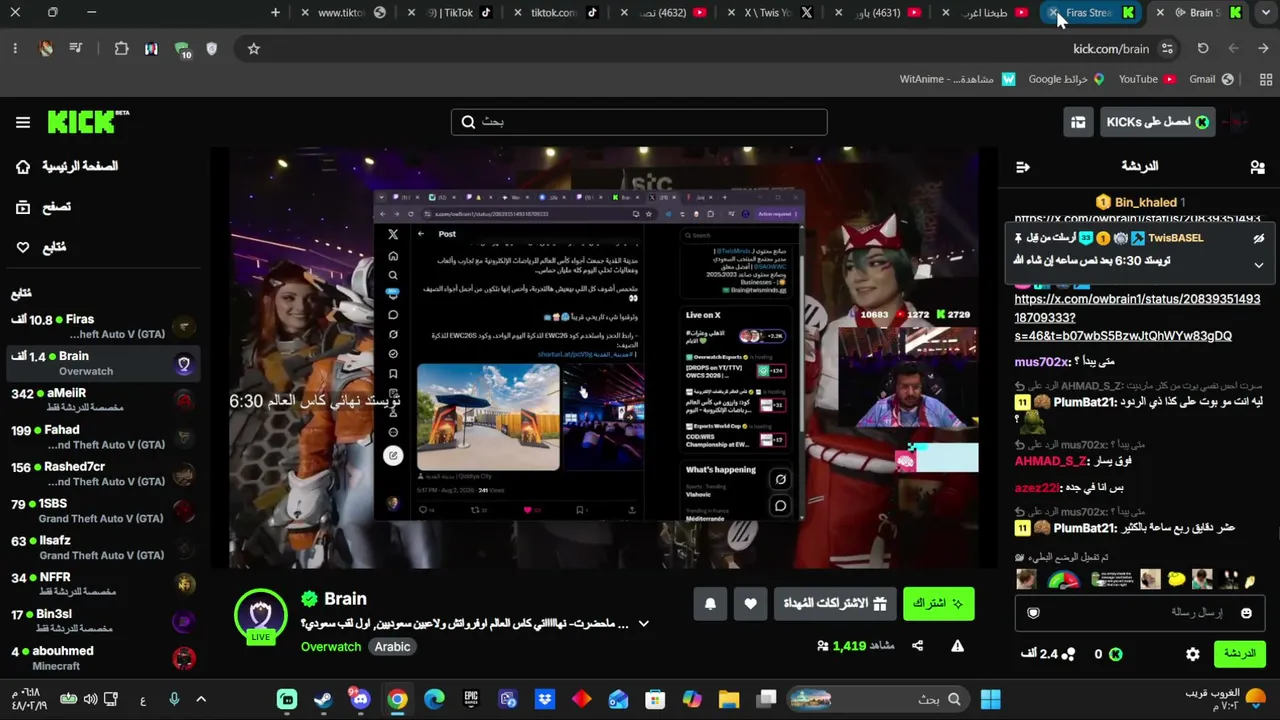
Task: Open the Chrome three-dot menu
Action: coord(15,48)
